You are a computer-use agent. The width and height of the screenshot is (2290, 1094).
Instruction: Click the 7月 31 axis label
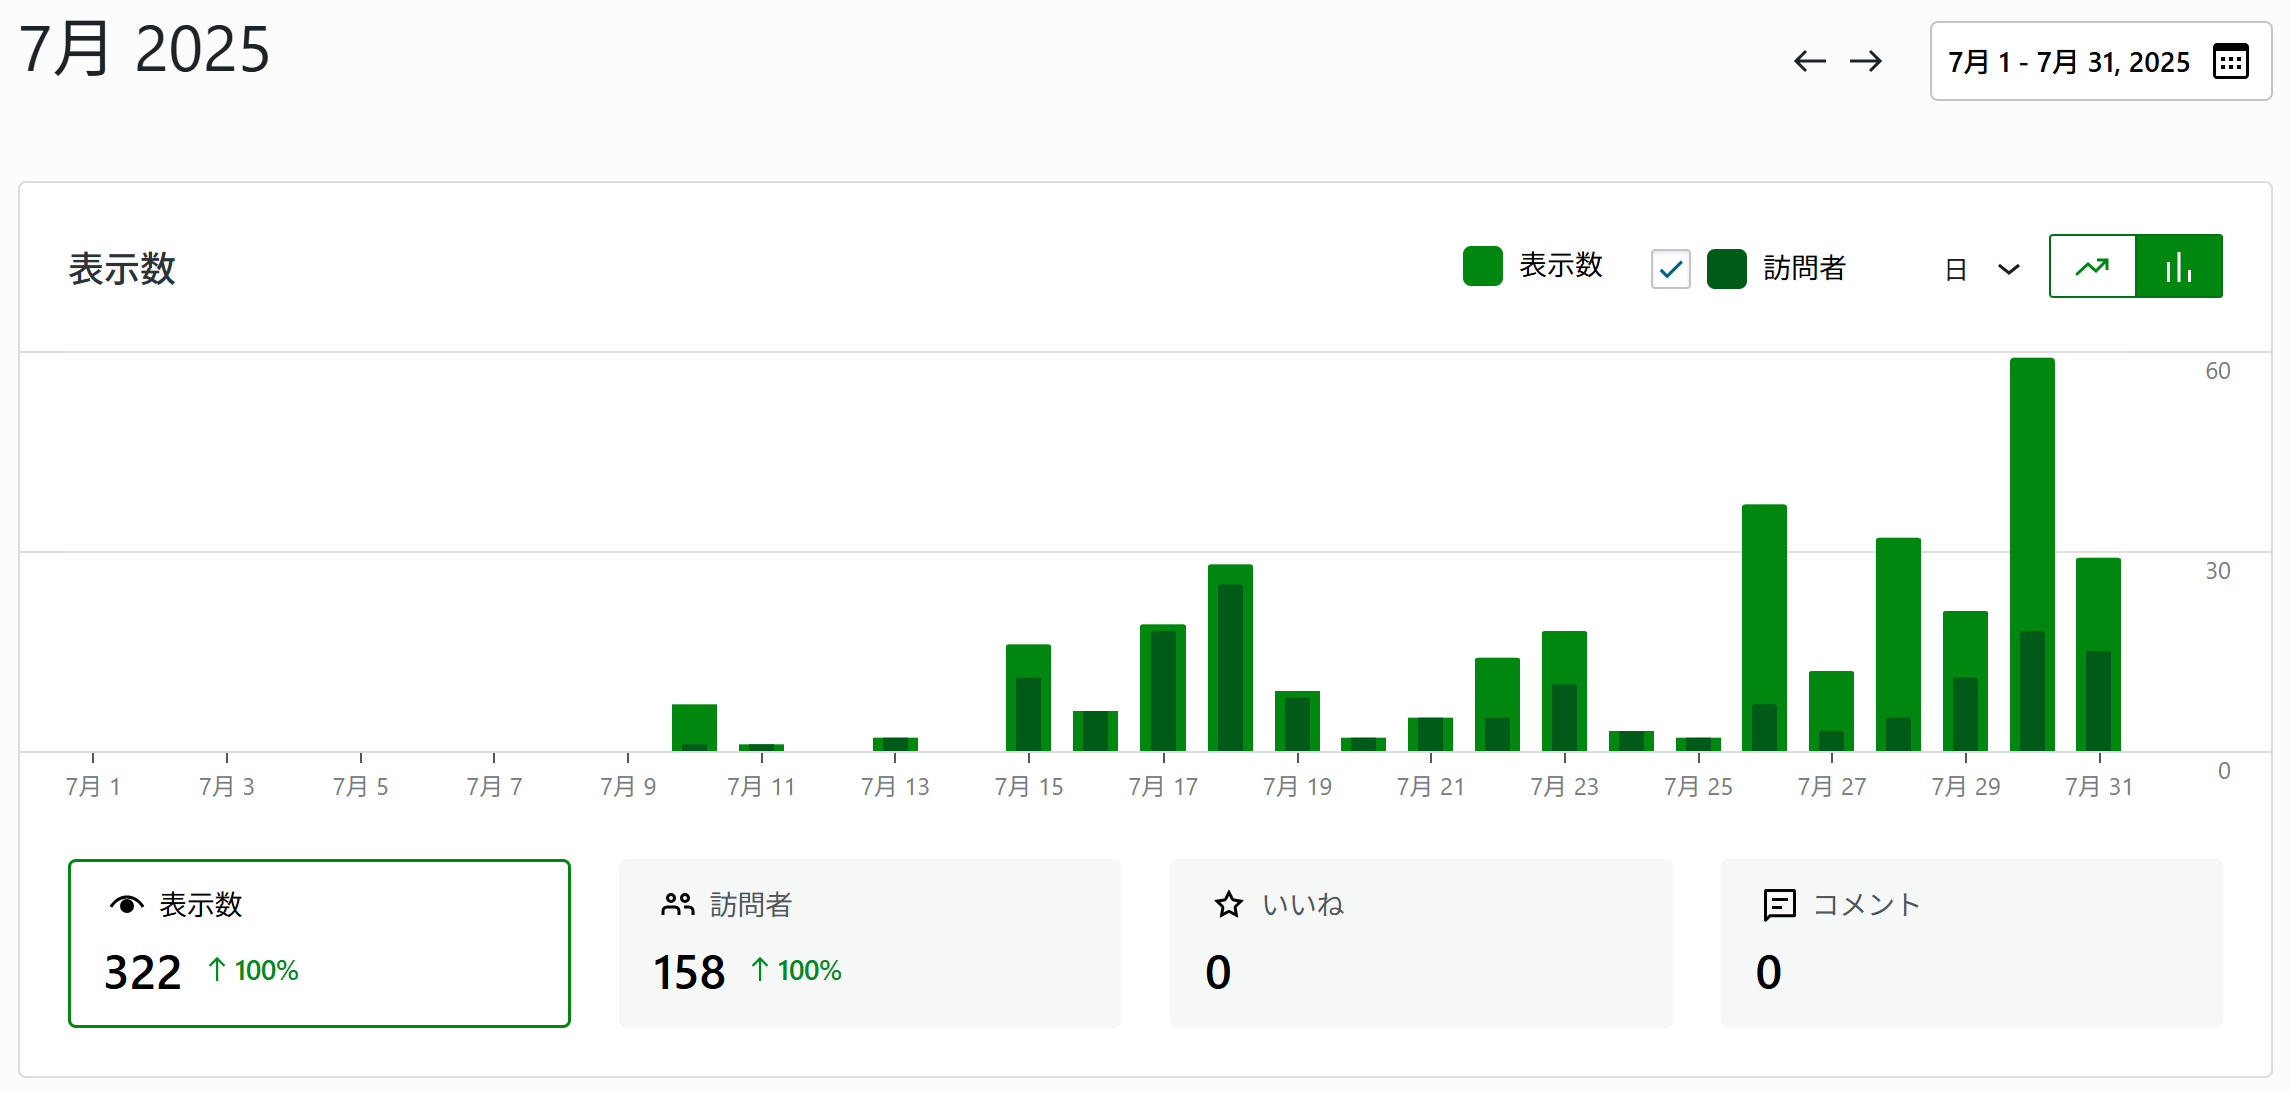tap(2099, 787)
